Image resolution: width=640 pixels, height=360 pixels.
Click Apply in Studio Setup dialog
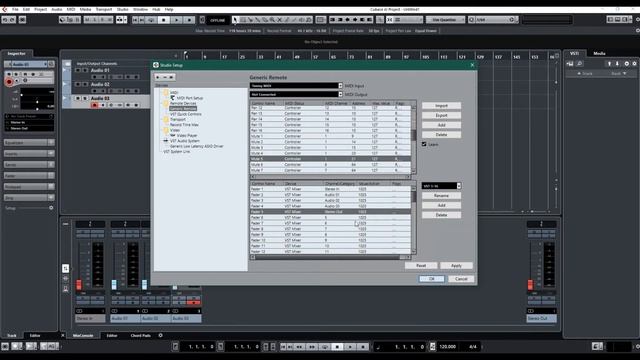(x=456, y=266)
